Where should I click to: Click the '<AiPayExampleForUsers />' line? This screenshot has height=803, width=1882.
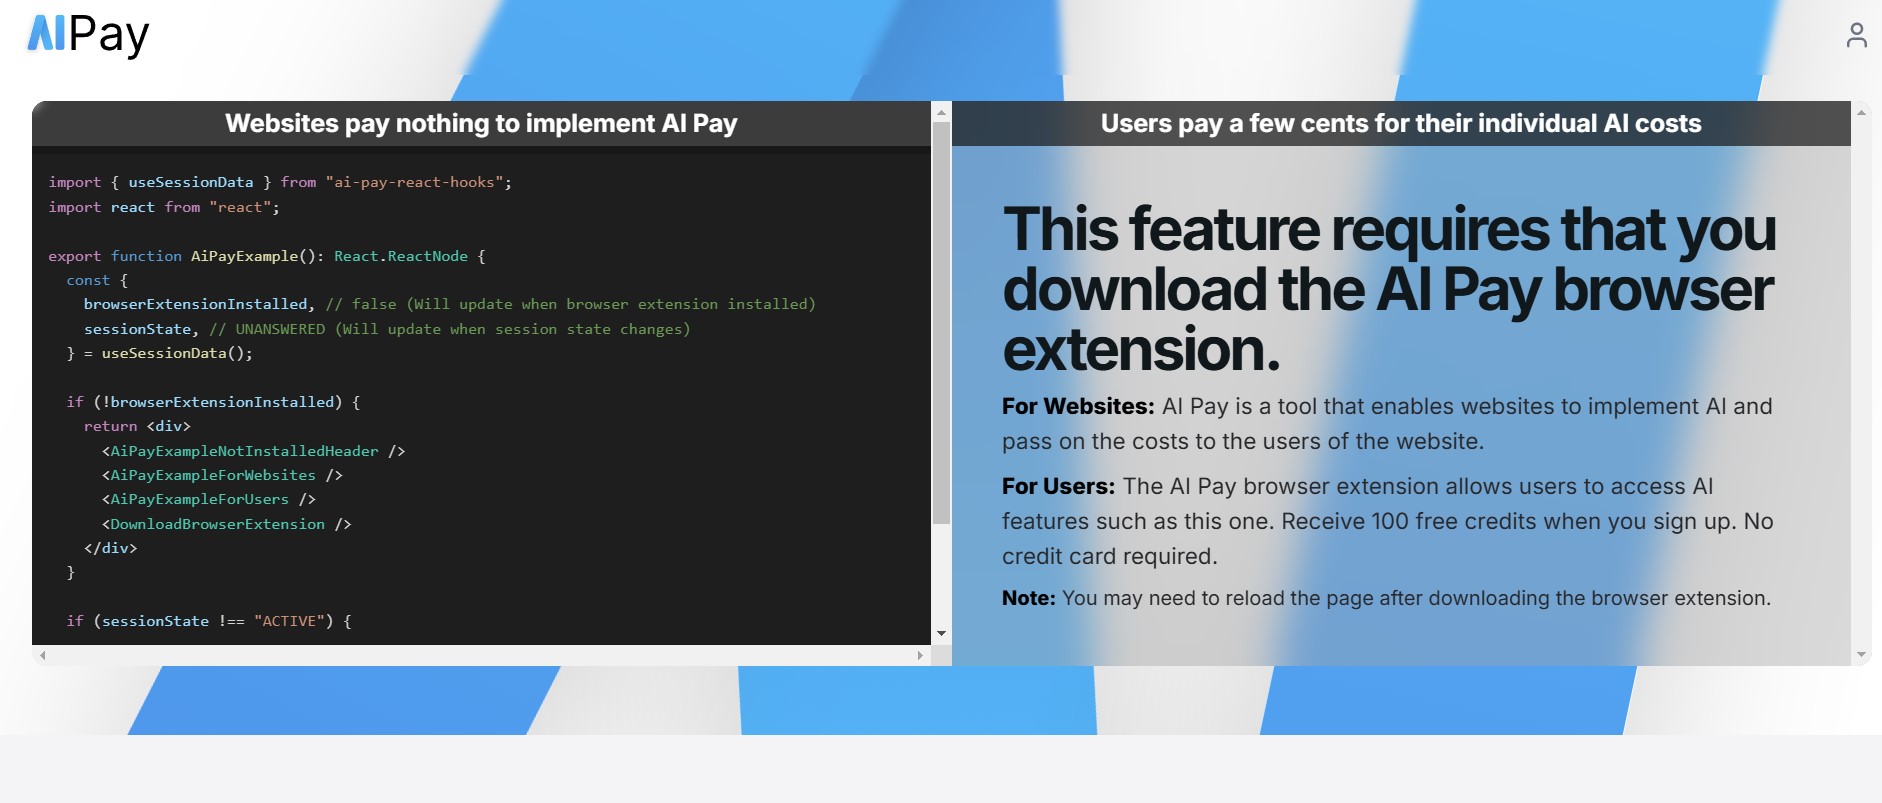click(x=209, y=499)
